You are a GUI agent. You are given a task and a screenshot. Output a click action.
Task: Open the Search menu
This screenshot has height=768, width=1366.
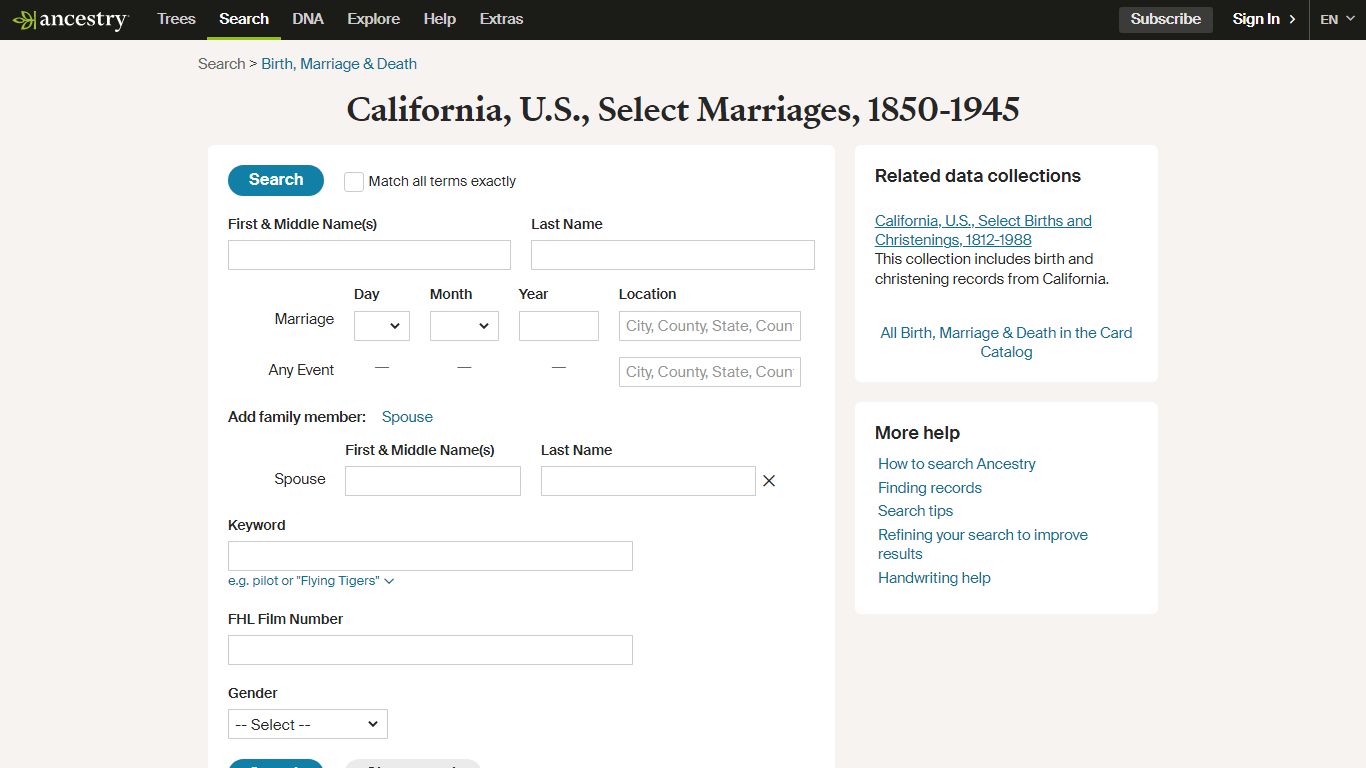click(244, 19)
